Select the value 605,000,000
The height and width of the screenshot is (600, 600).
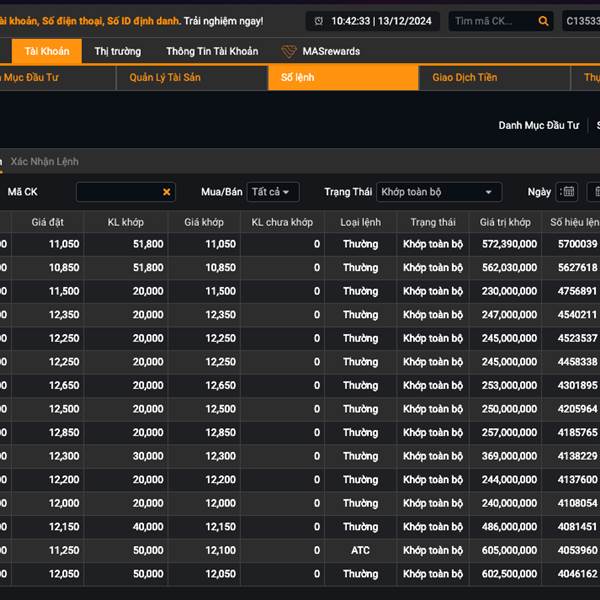coord(509,551)
